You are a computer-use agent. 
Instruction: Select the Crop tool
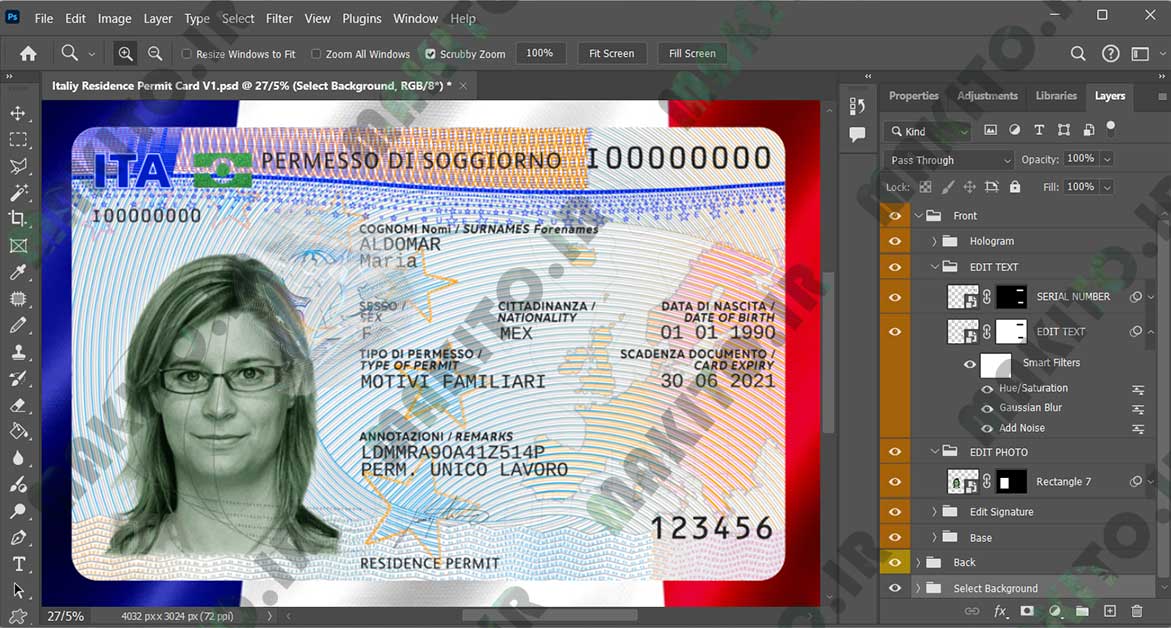pos(18,219)
